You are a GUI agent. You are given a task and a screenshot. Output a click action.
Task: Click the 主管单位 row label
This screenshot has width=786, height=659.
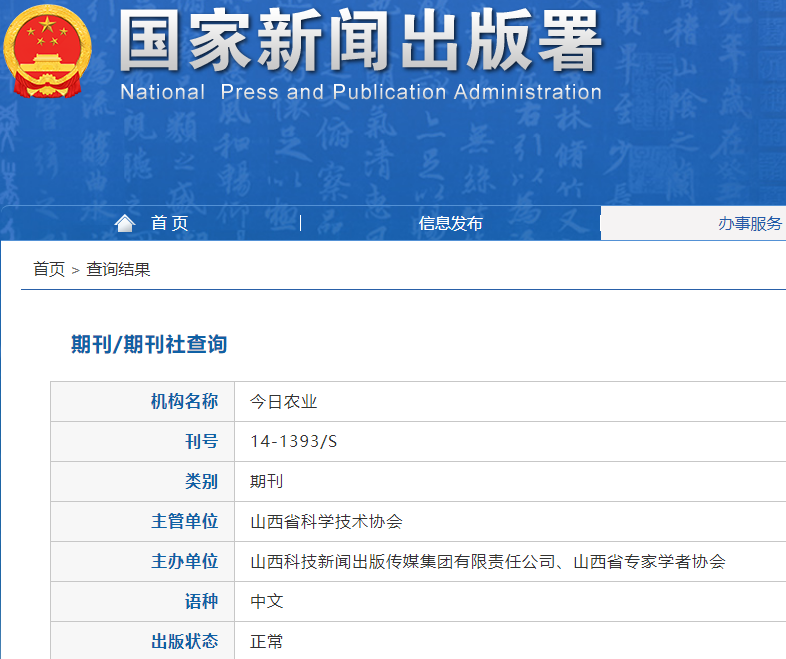(184, 522)
